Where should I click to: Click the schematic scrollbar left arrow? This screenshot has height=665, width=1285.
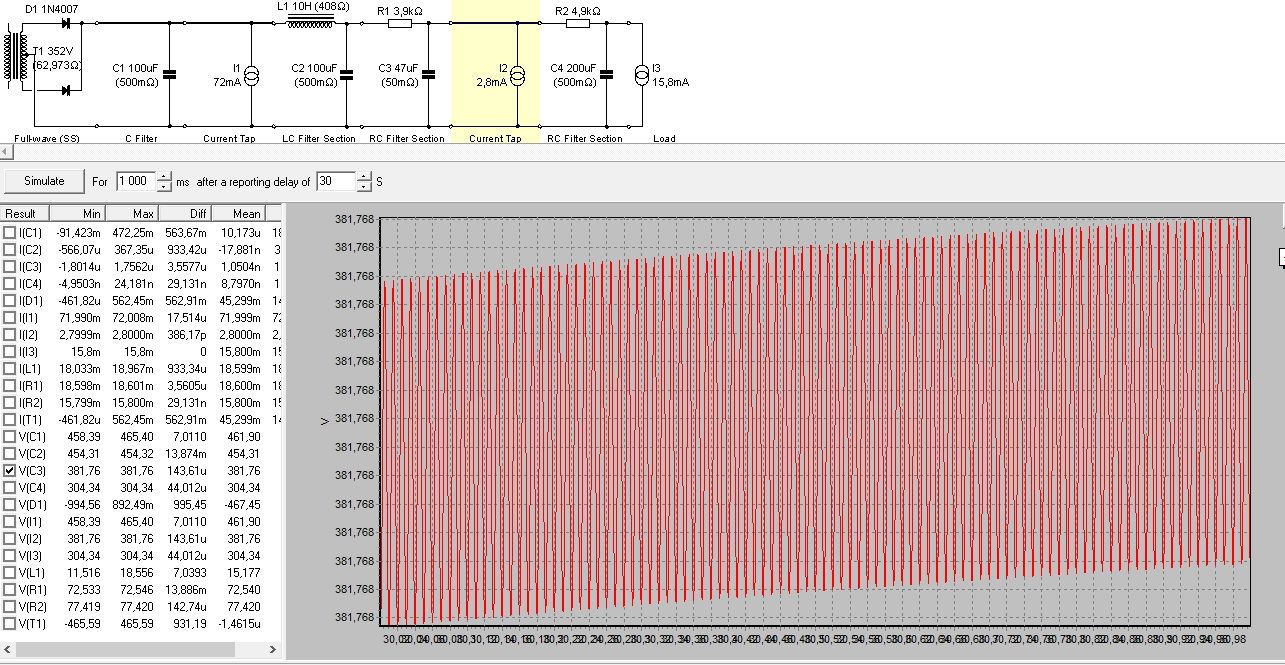pyautogui.click(x=5, y=151)
